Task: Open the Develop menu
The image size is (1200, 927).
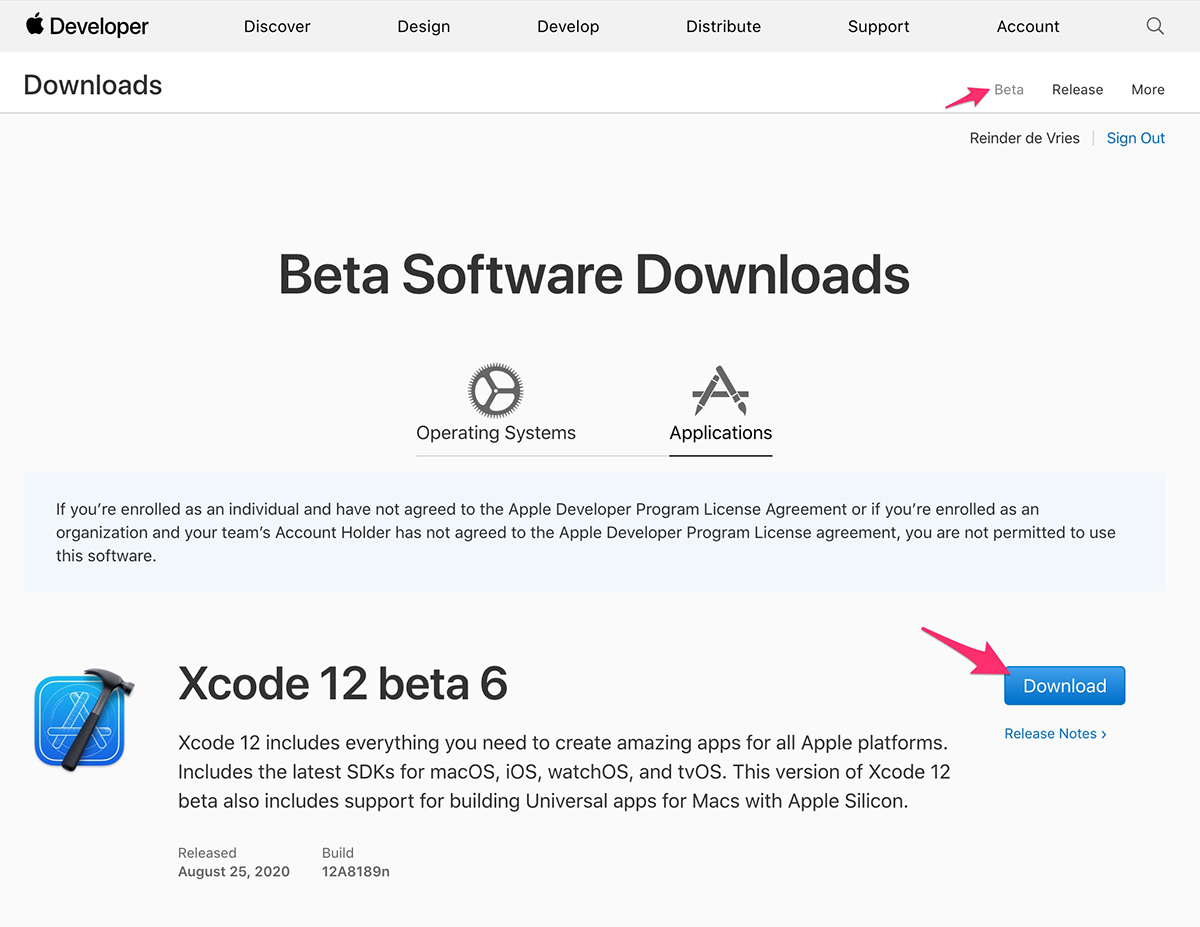Action: pyautogui.click(x=568, y=27)
